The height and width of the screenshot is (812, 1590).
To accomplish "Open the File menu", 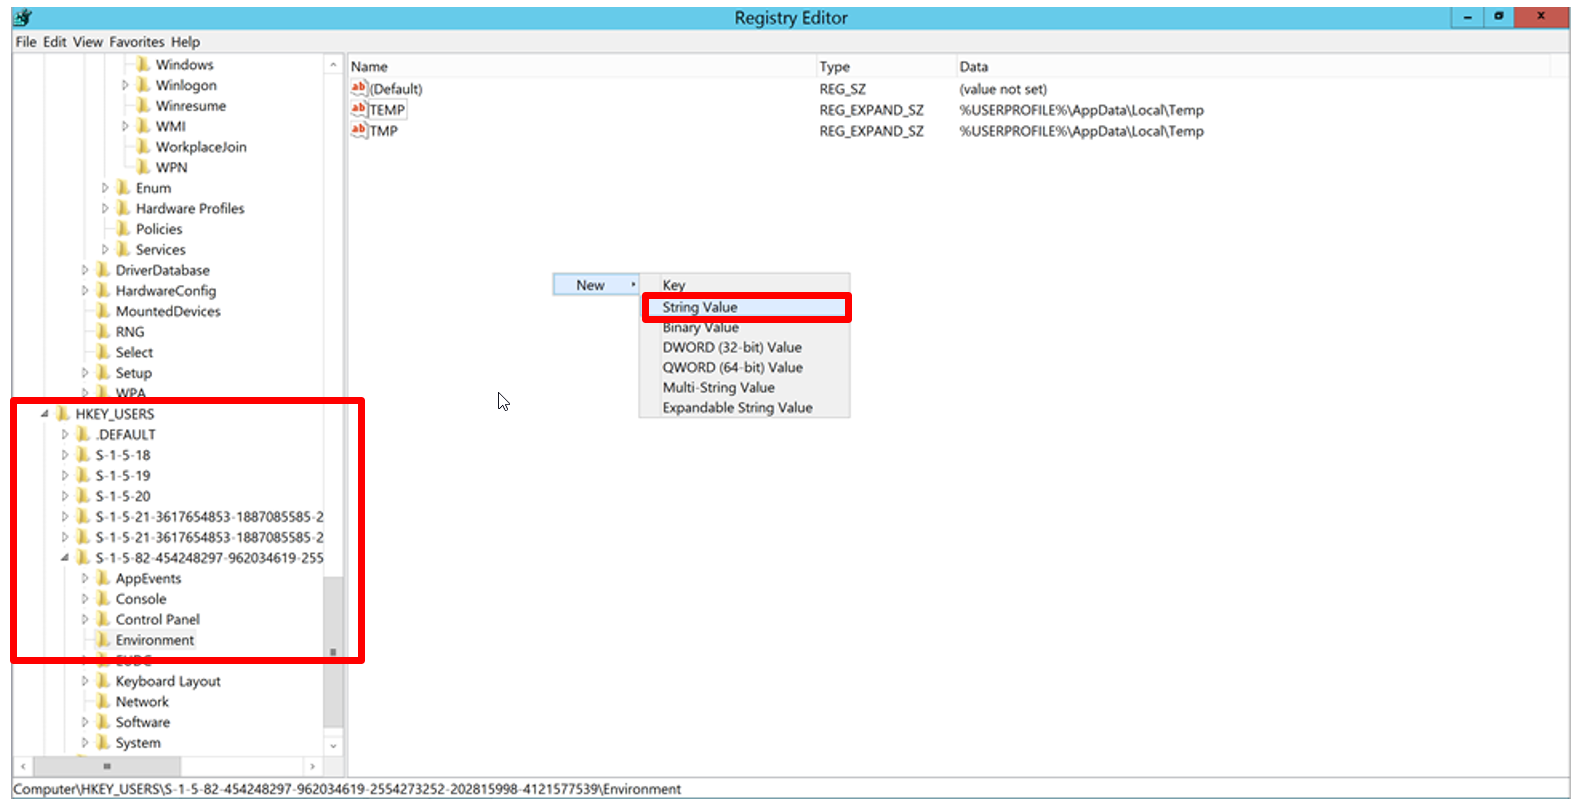I will pyautogui.click(x=26, y=42).
